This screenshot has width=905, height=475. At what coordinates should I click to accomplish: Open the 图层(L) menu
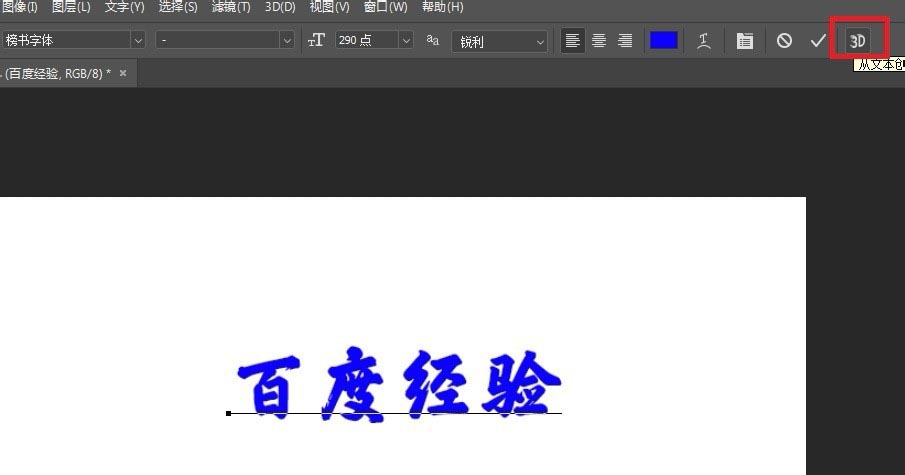coord(71,7)
